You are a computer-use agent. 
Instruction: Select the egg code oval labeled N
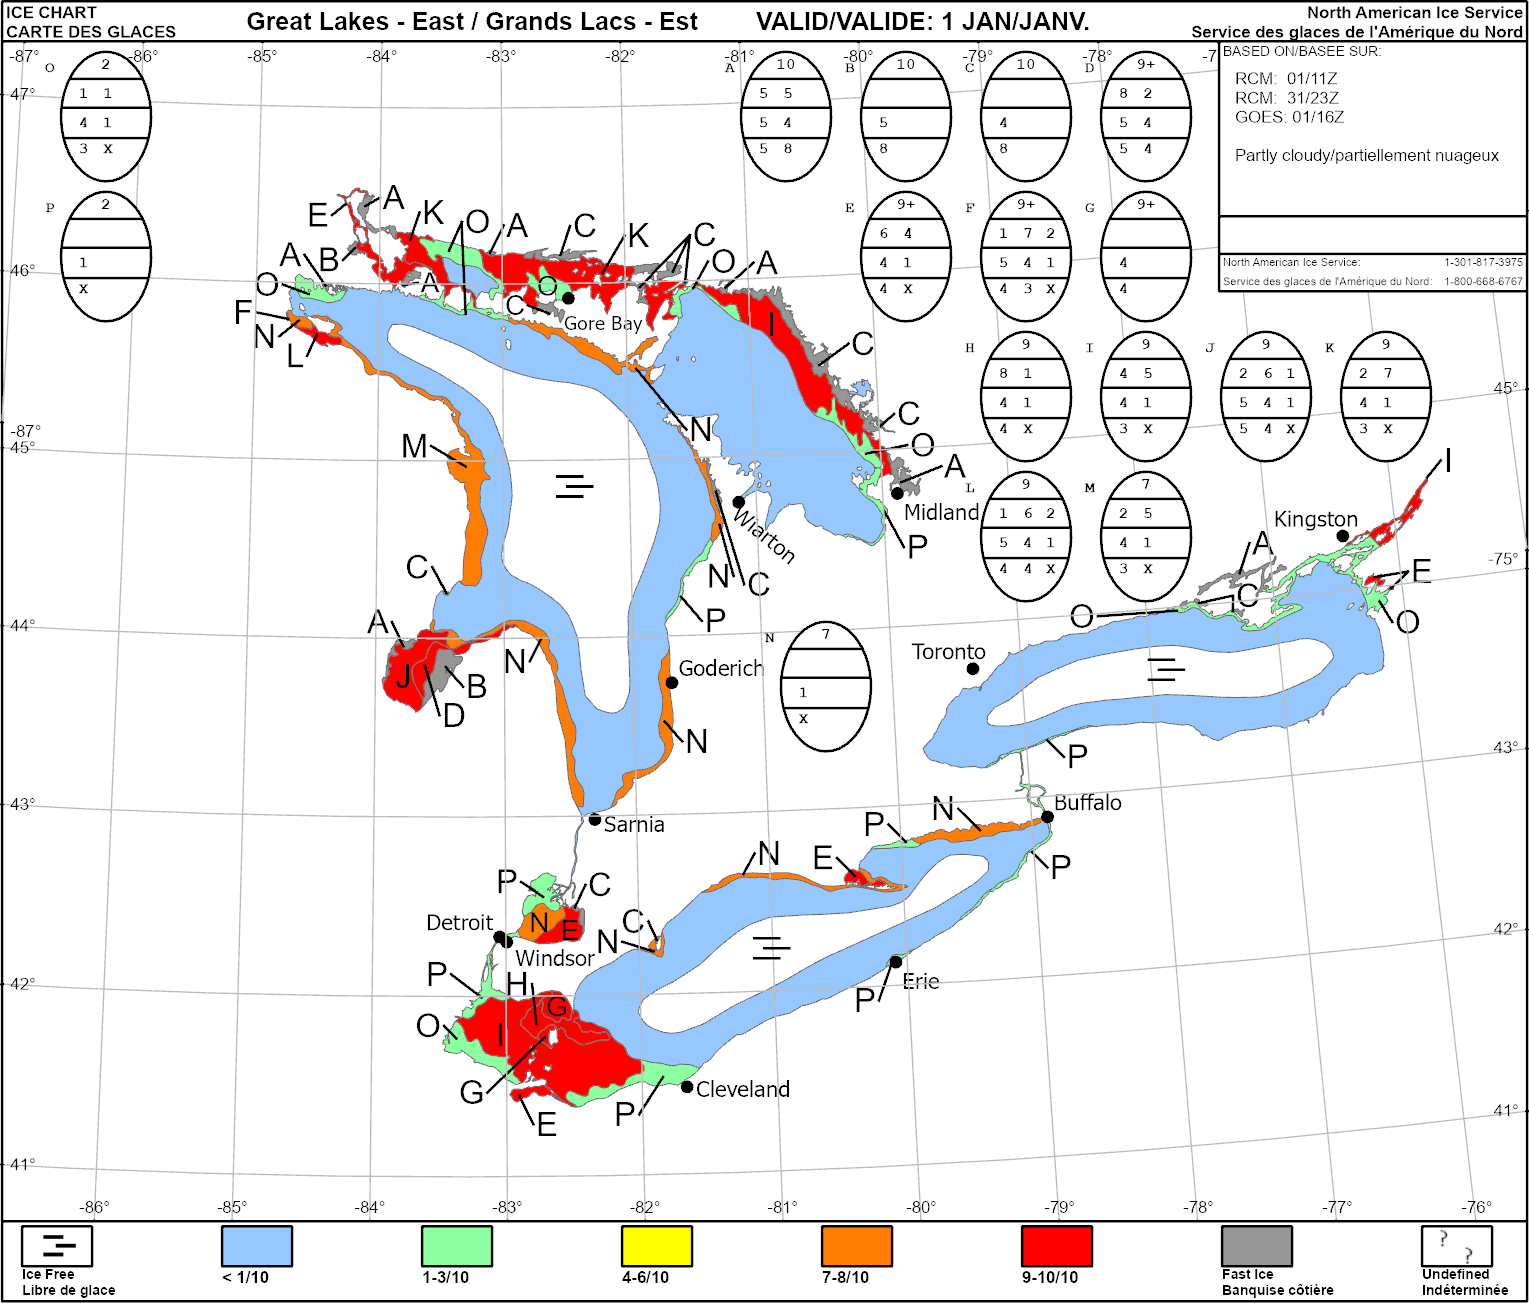click(826, 687)
